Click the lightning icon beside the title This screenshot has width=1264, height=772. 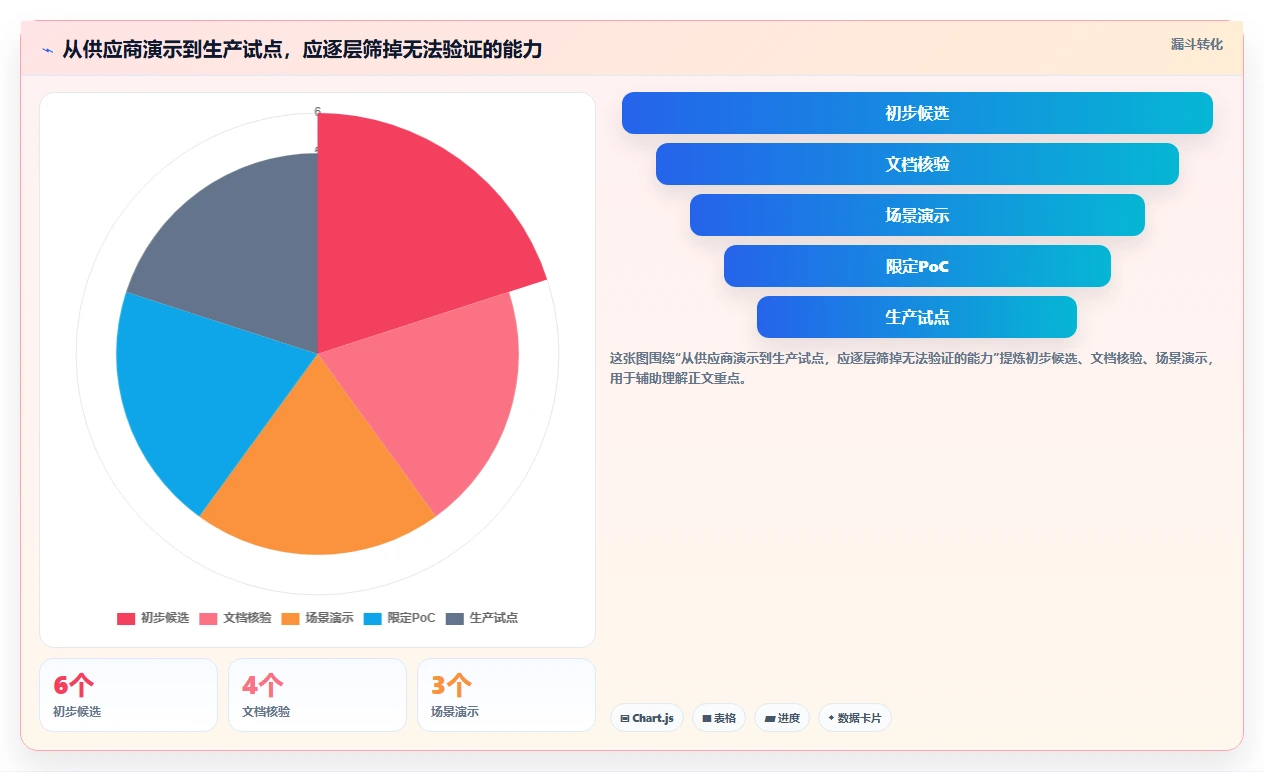tap(47, 49)
